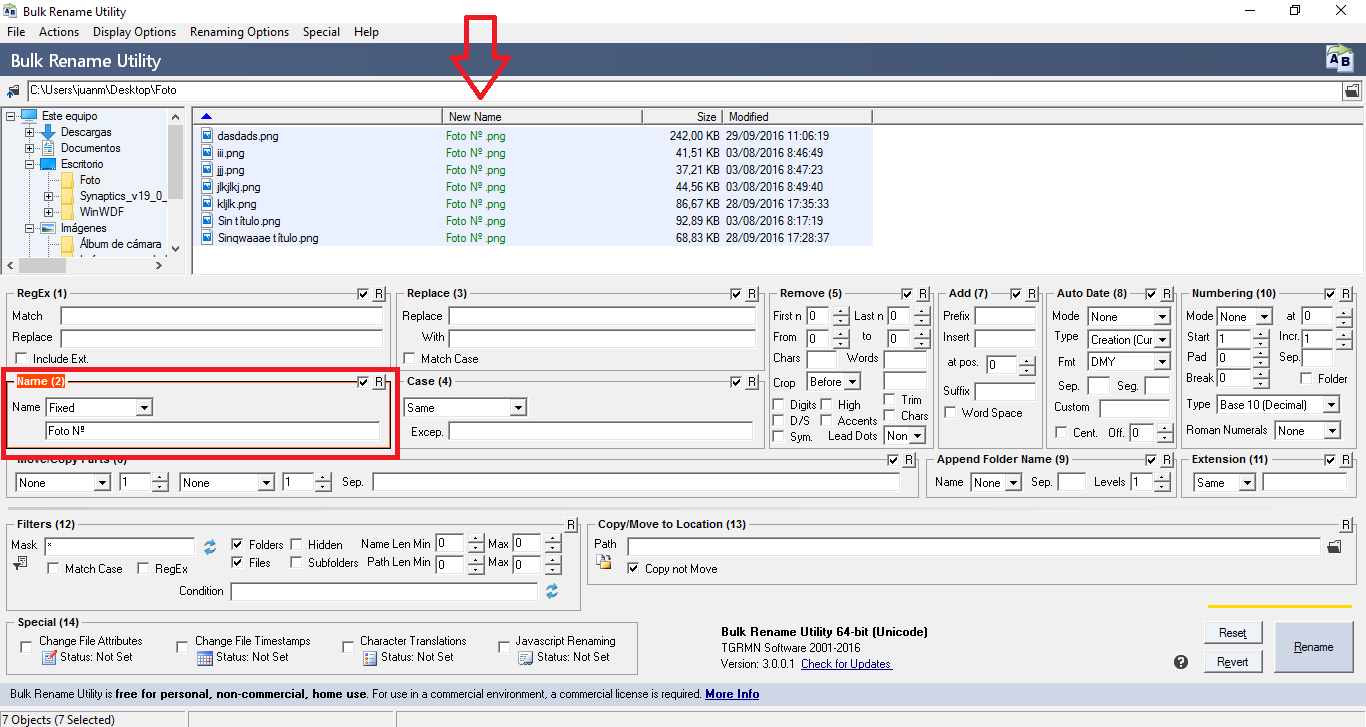
Task: Open the File menu
Action: [16, 32]
